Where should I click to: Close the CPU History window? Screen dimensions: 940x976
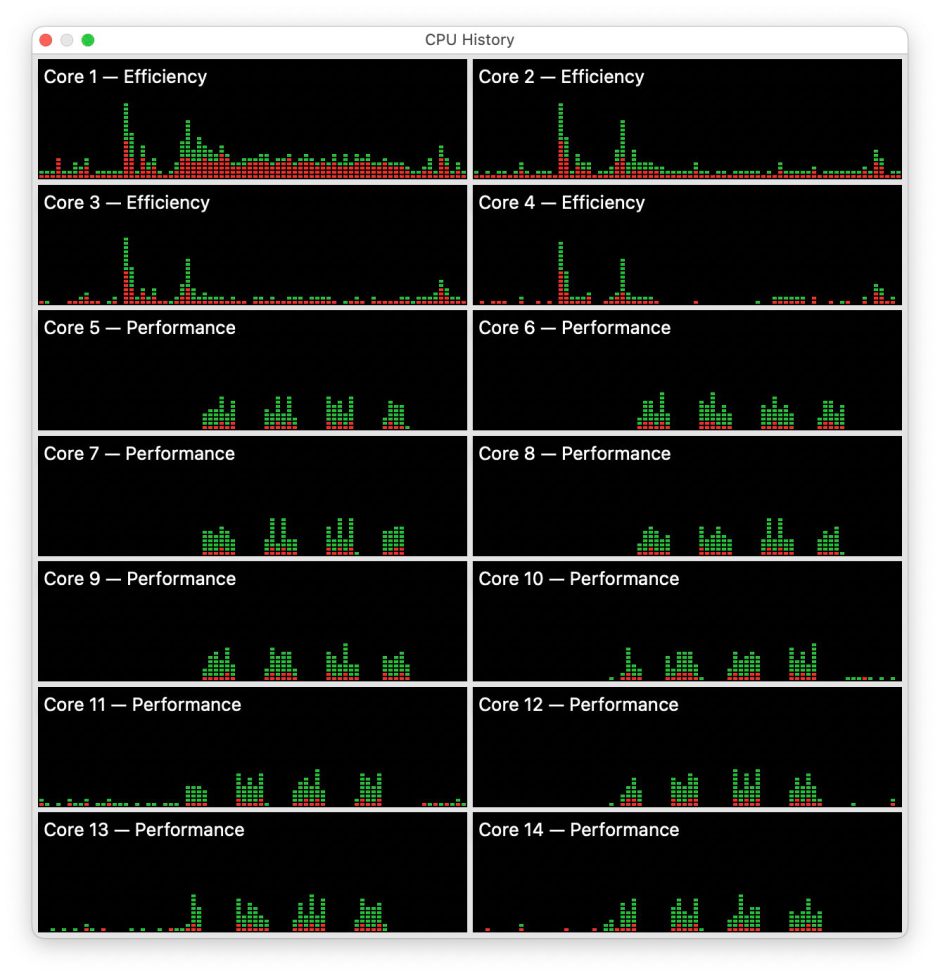(x=45, y=40)
